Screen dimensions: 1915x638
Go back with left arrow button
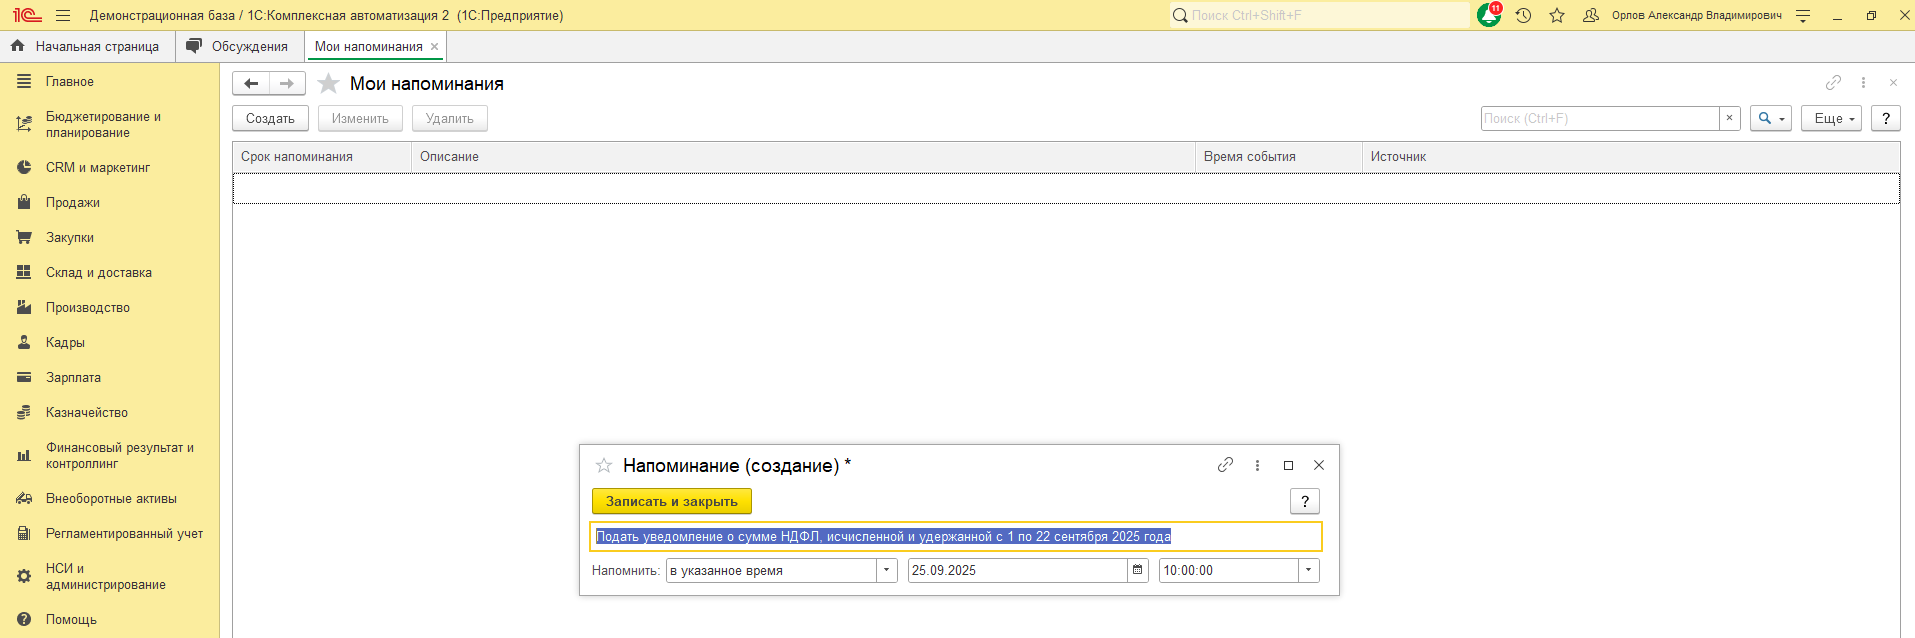coord(251,84)
